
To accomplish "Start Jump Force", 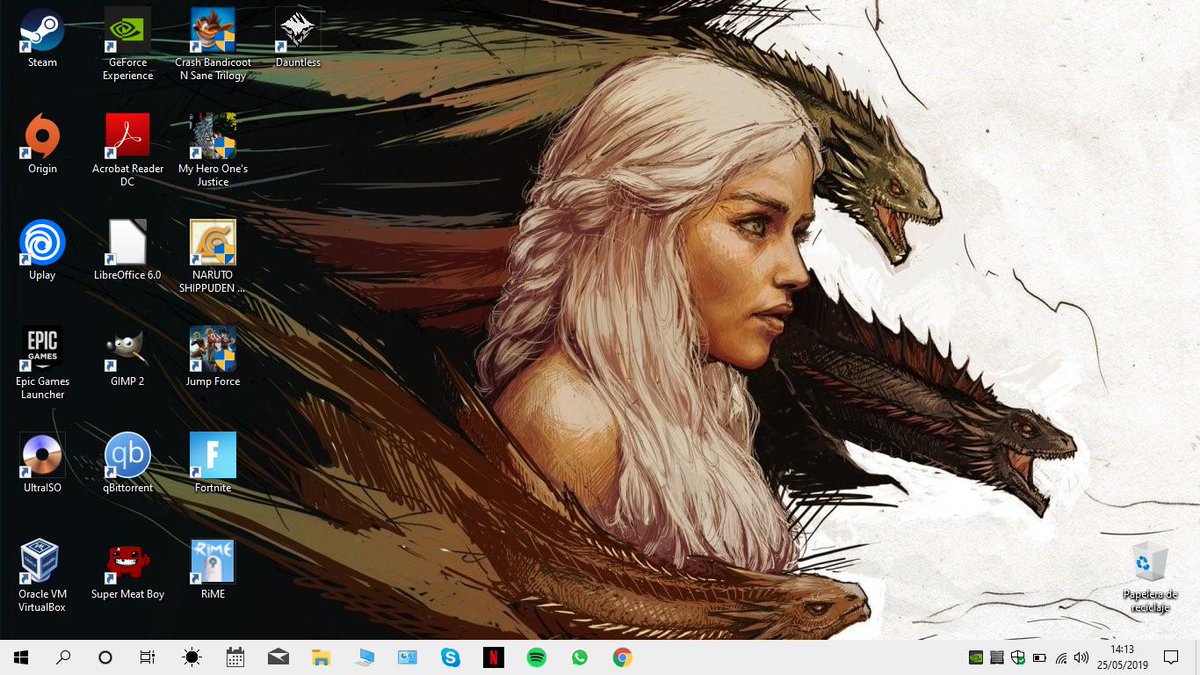I will click(211, 350).
